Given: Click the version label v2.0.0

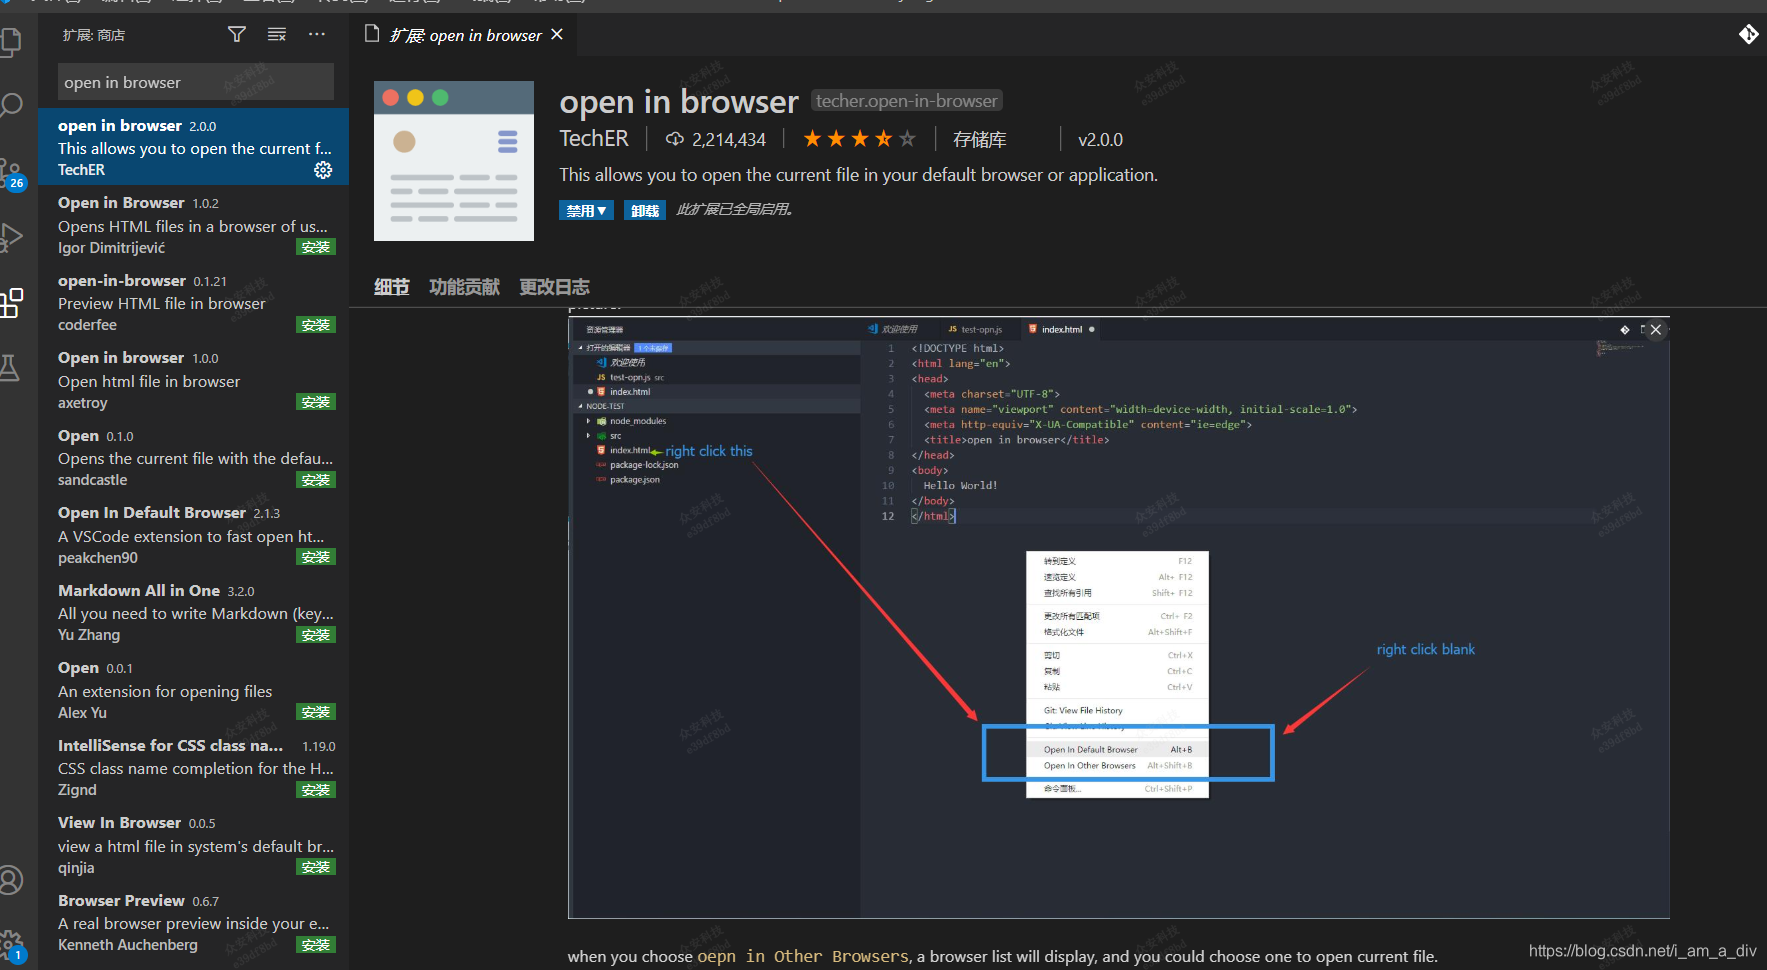Looking at the screenshot, I should (1100, 140).
